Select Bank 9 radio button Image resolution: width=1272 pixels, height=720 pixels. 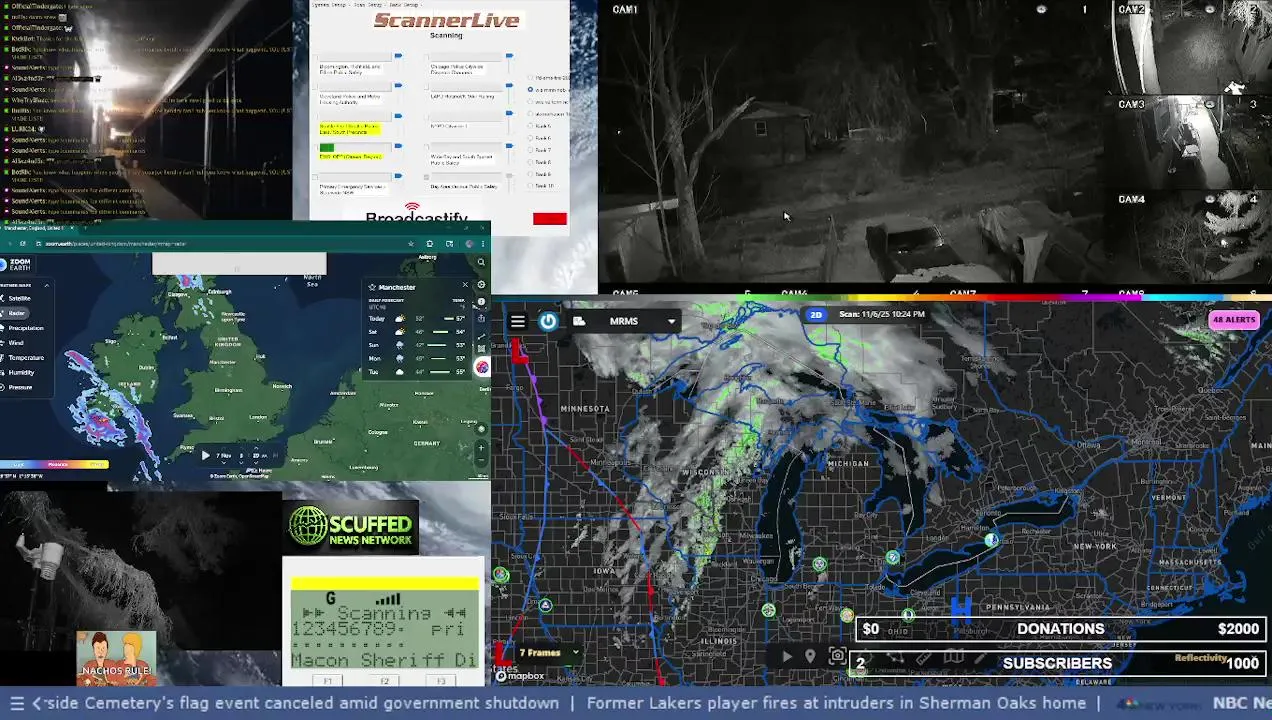click(x=530, y=174)
